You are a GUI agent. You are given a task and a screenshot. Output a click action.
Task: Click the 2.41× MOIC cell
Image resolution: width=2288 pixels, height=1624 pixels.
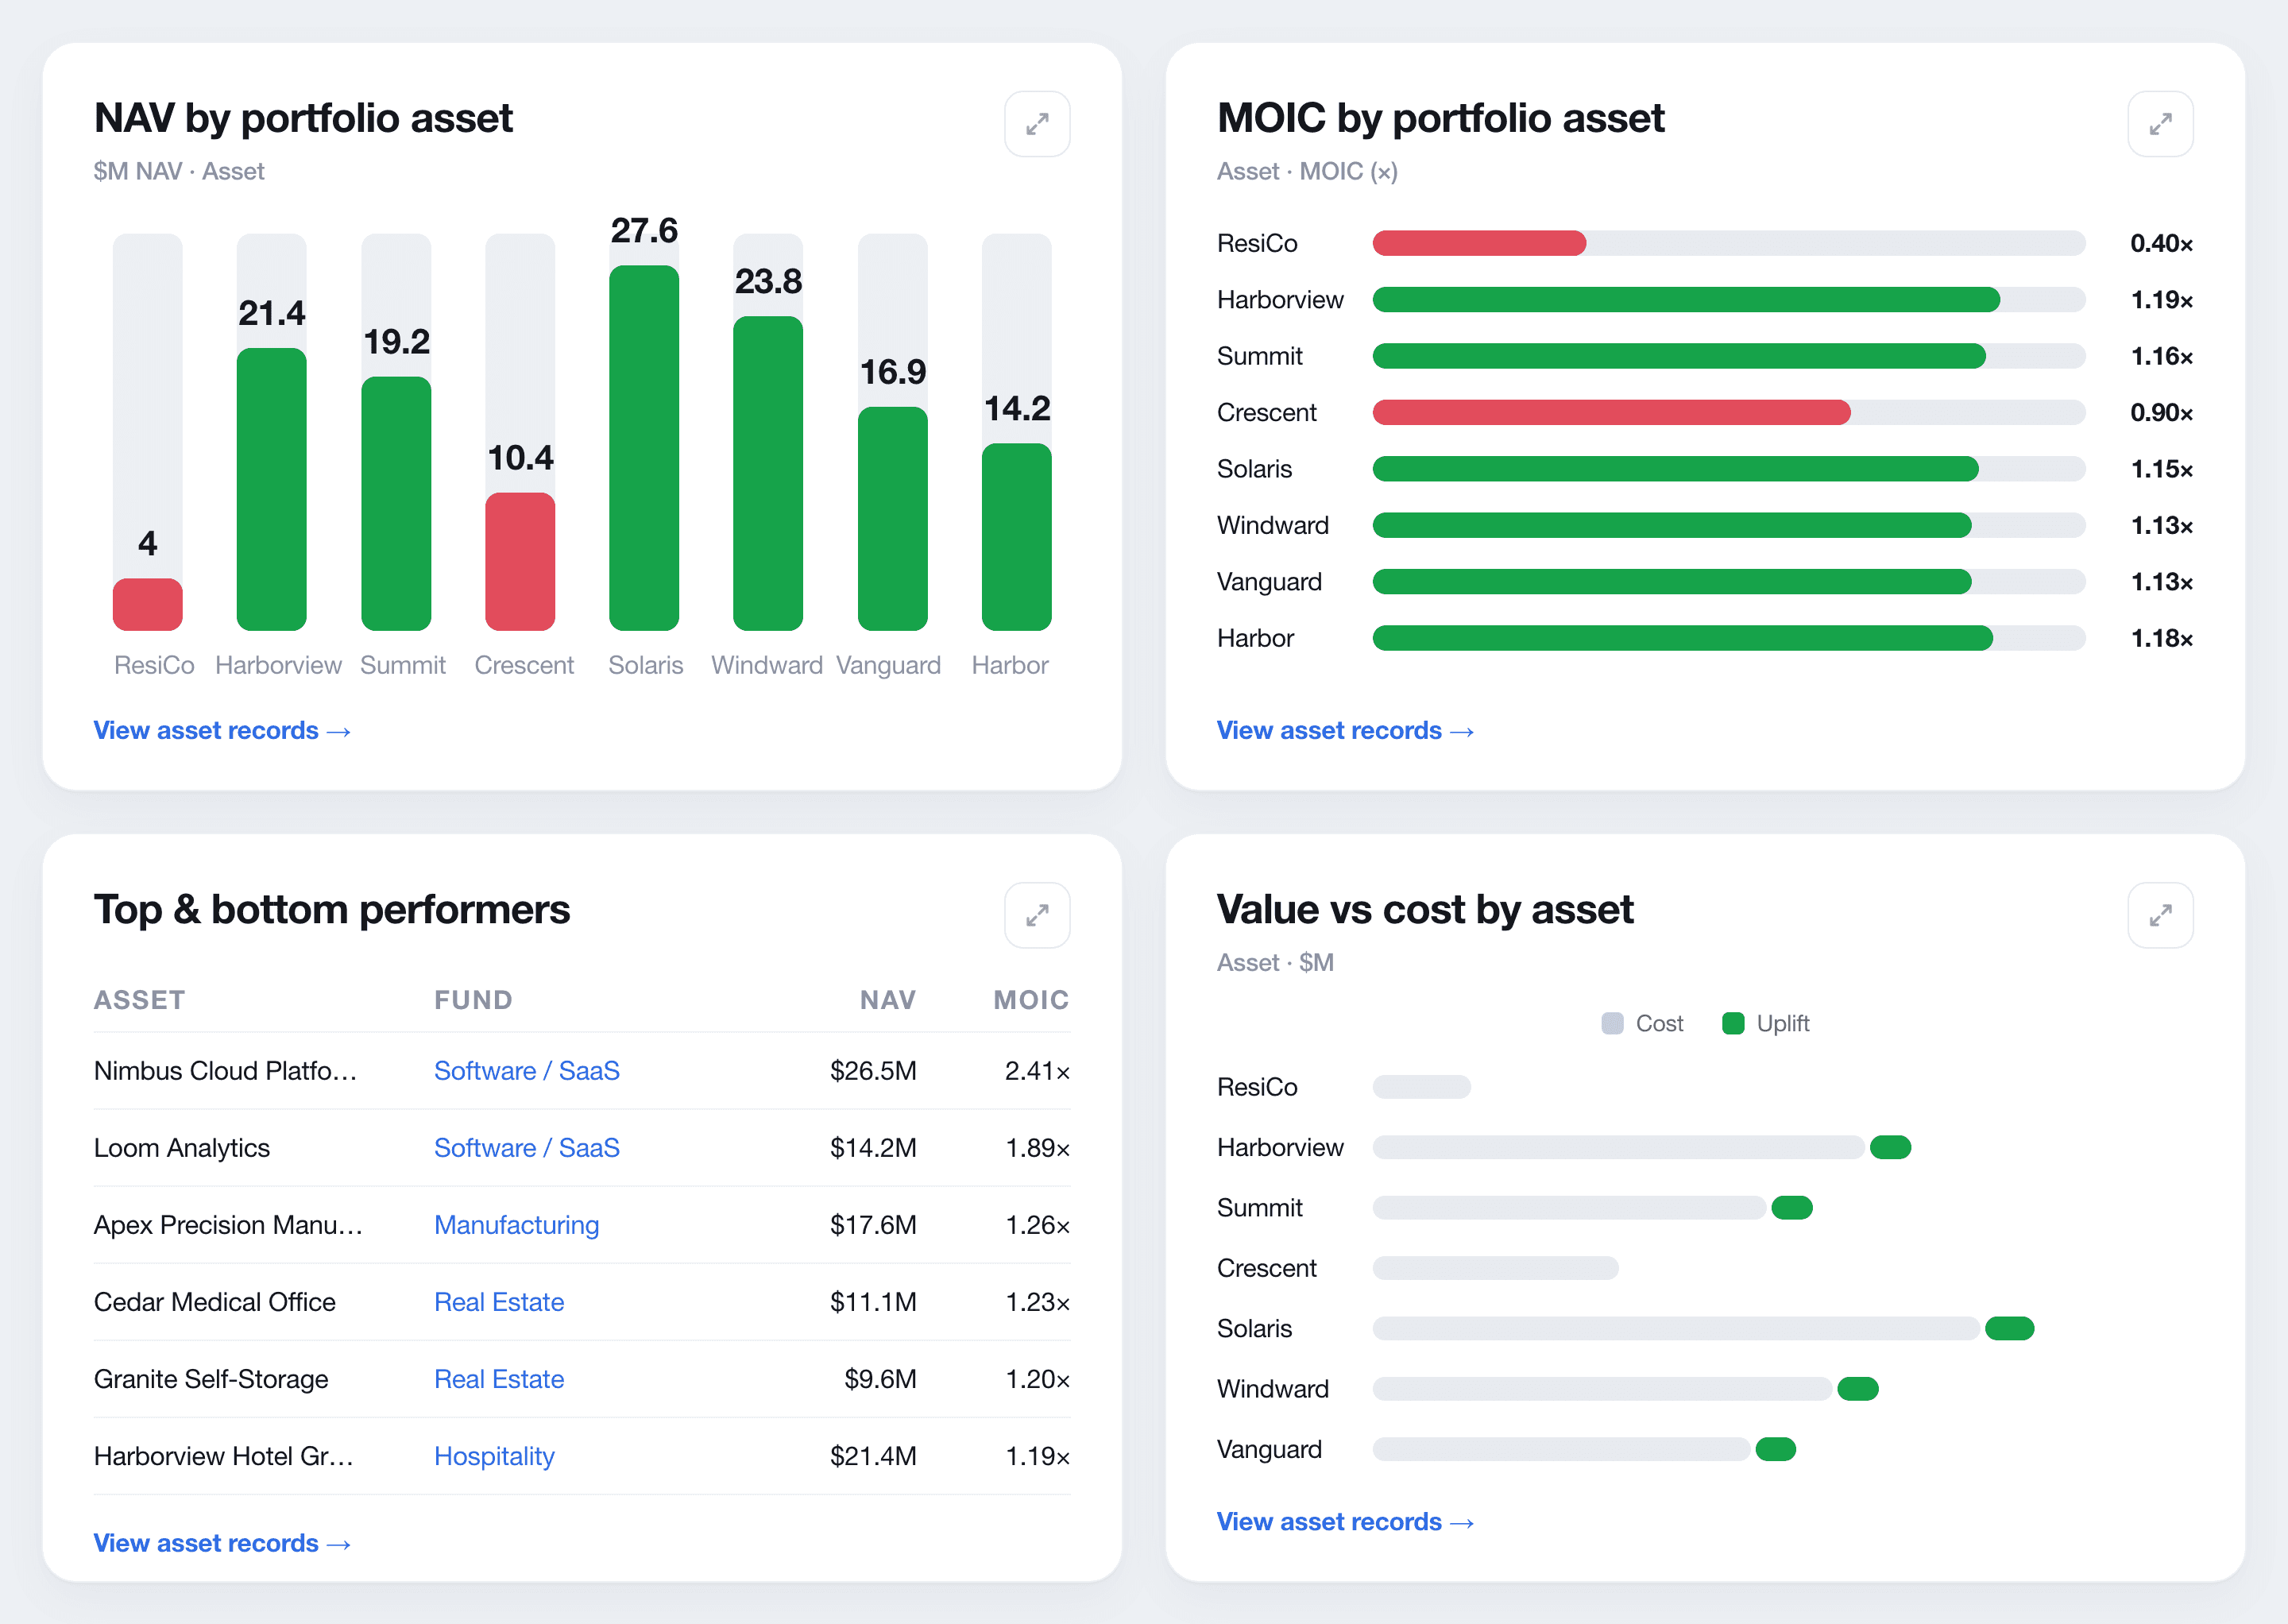[x=1037, y=1071]
